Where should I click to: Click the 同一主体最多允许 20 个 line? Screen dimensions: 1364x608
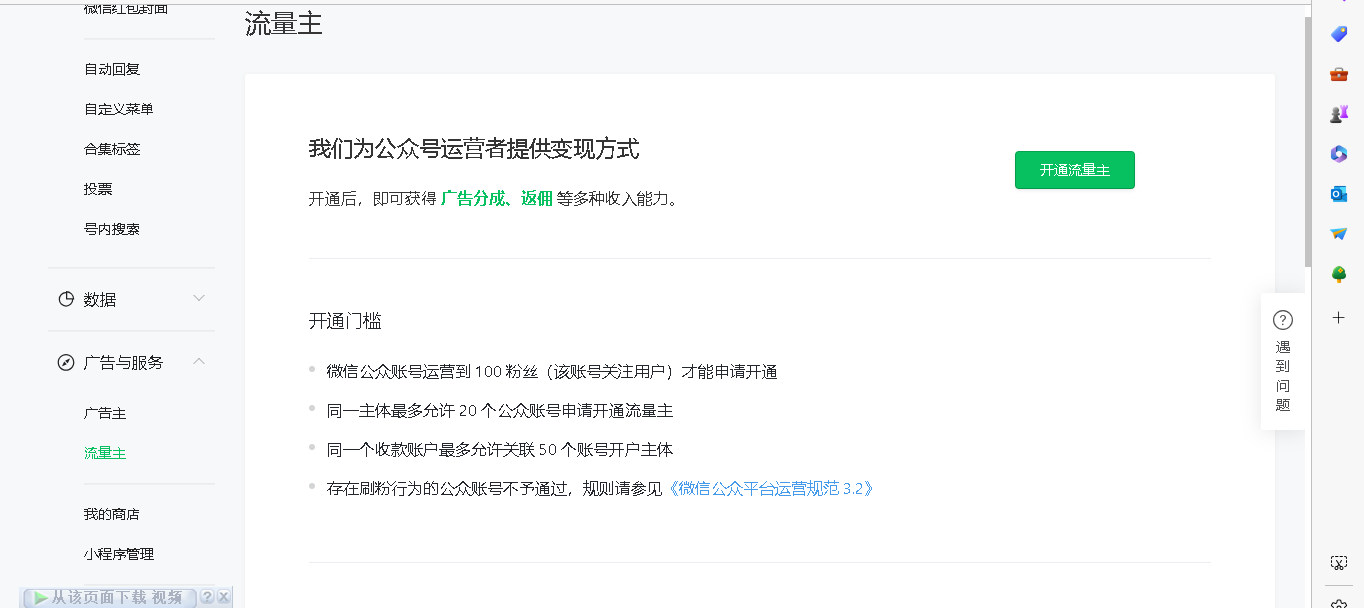(x=500, y=411)
